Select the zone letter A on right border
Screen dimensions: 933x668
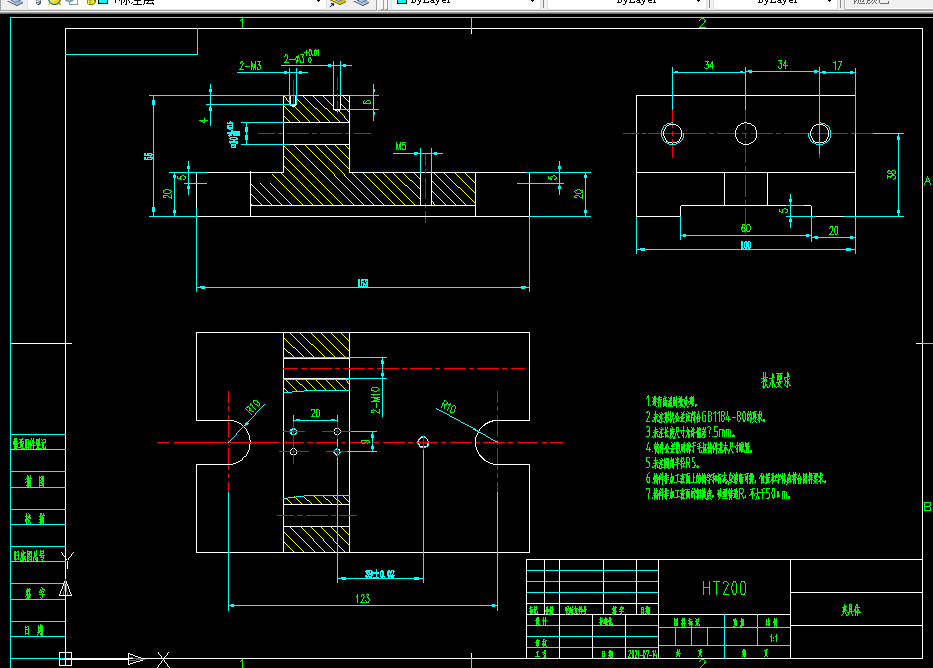(x=927, y=180)
